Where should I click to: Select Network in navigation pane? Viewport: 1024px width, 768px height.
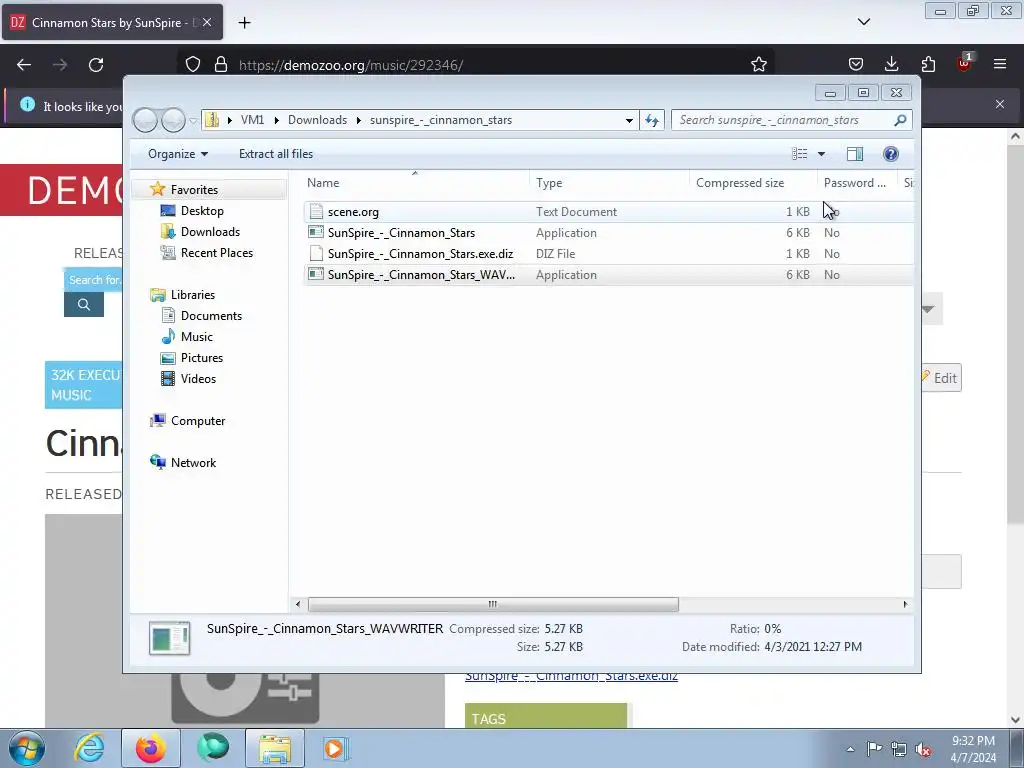(x=193, y=462)
